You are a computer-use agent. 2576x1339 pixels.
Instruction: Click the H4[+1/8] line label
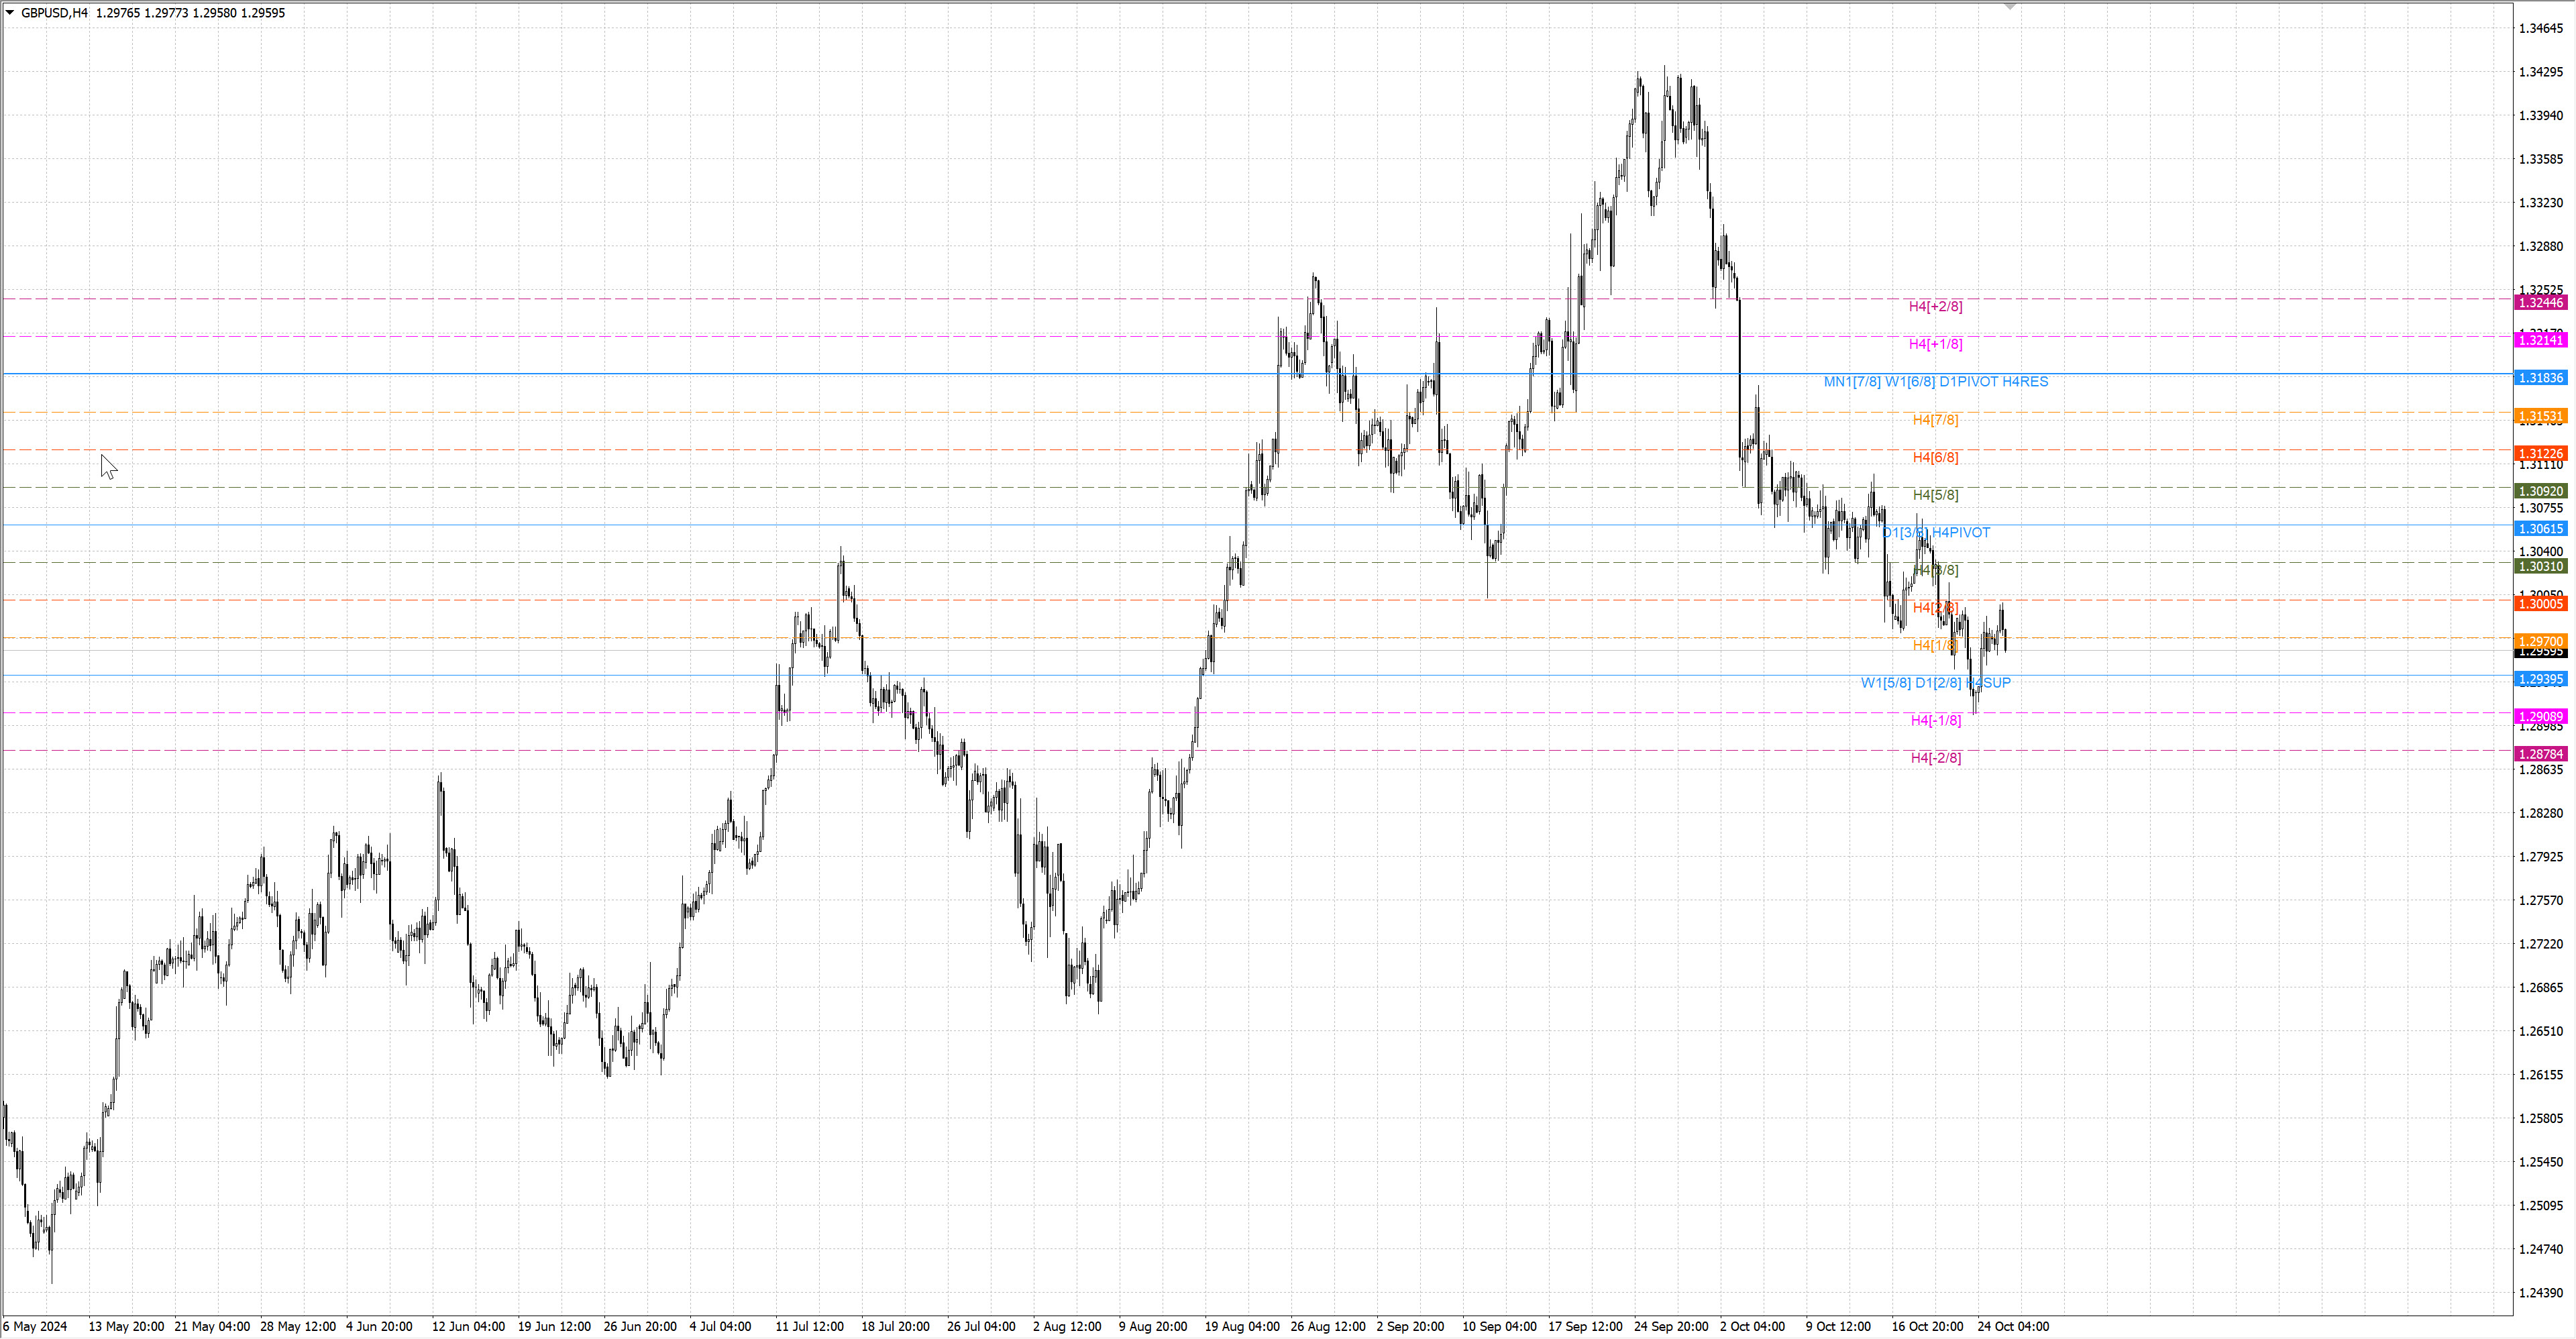pos(1935,344)
